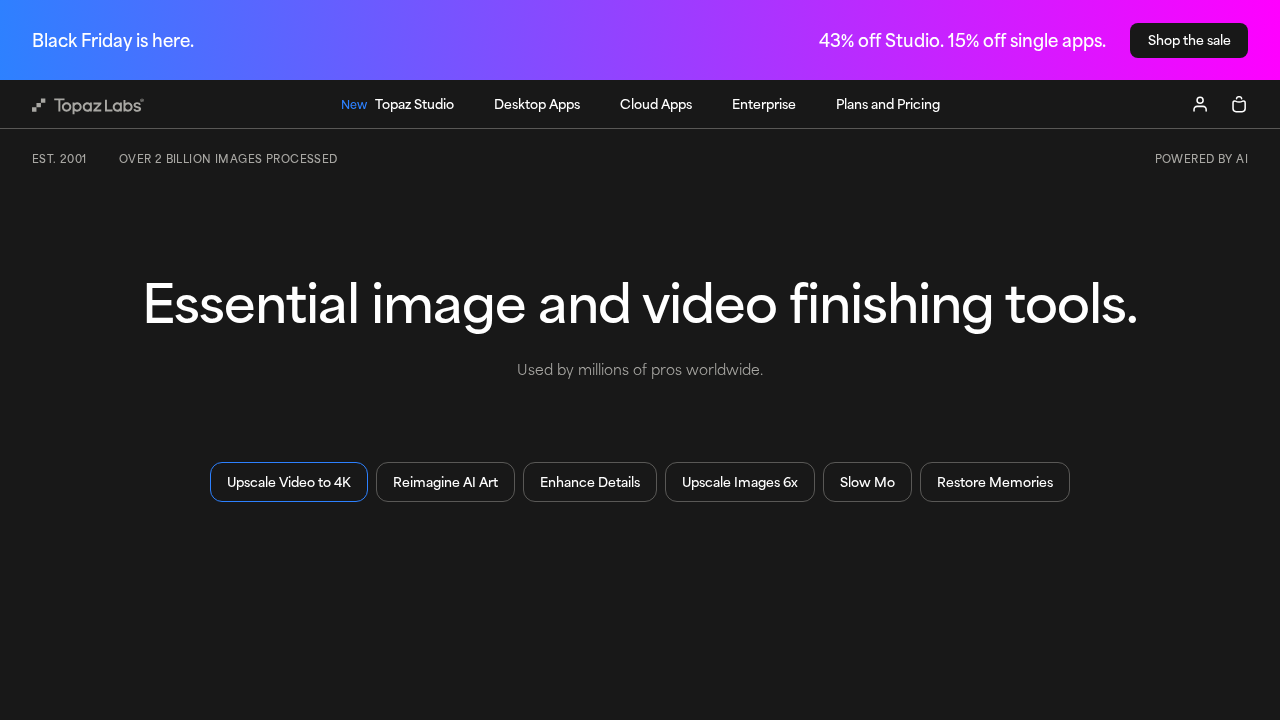1280x720 pixels.
Task: Choose the Restore Memories feature
Action: pyautogui.click(x=994, y=482)
